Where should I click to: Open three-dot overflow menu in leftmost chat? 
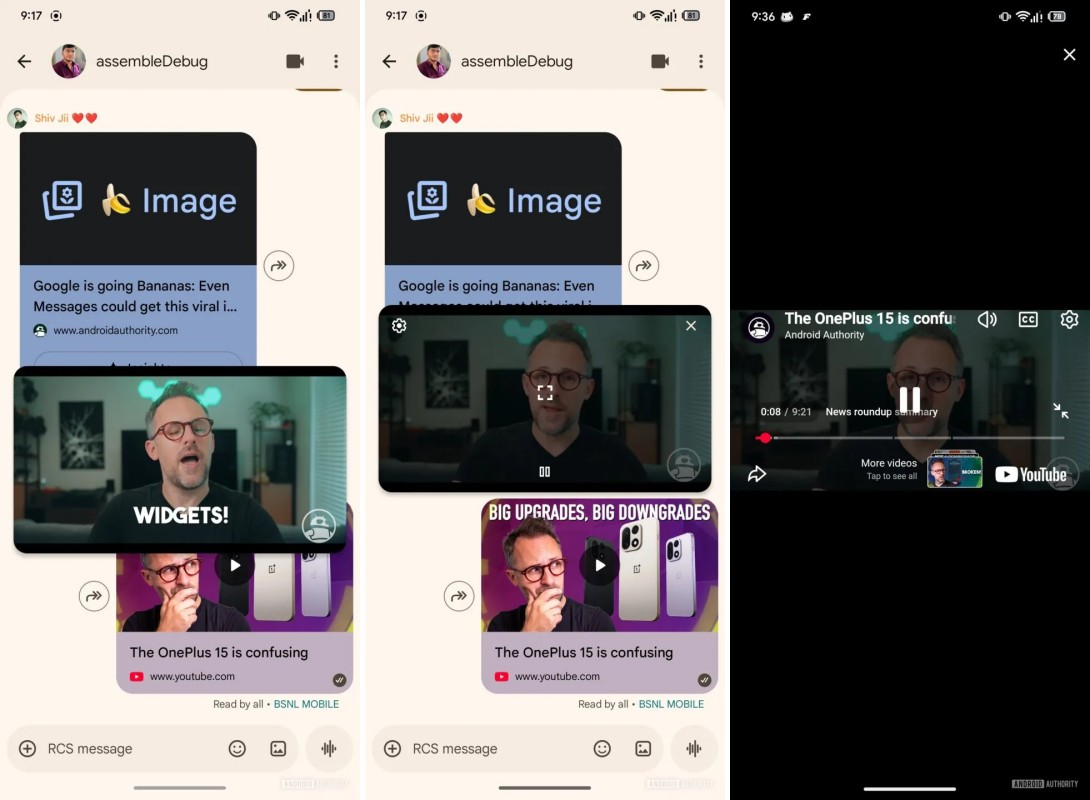pos(336,62)
